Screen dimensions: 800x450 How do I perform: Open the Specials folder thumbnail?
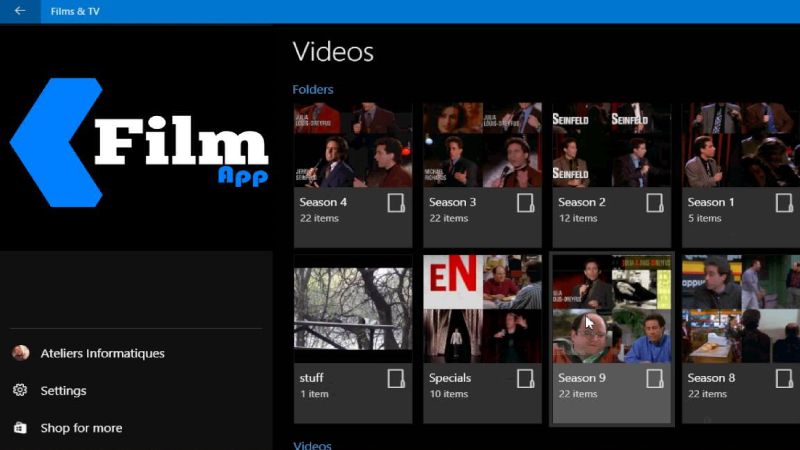tap(483, 309)
